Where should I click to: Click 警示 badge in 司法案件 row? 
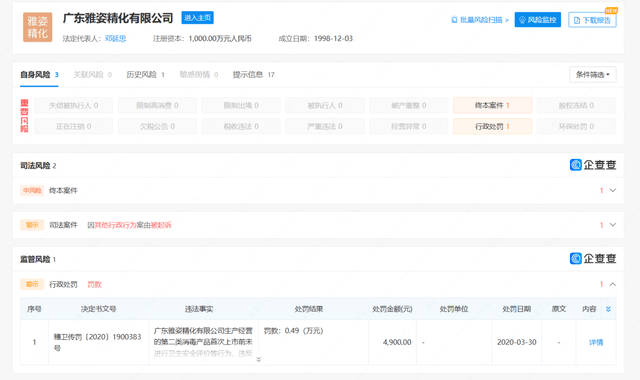pyautogui.click(x=32, y=225)
